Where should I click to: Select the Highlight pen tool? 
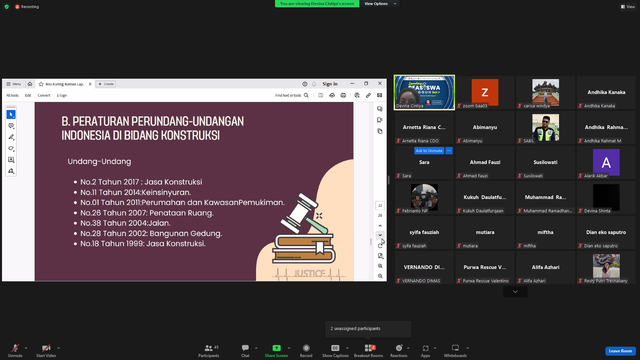coord(11,137)
